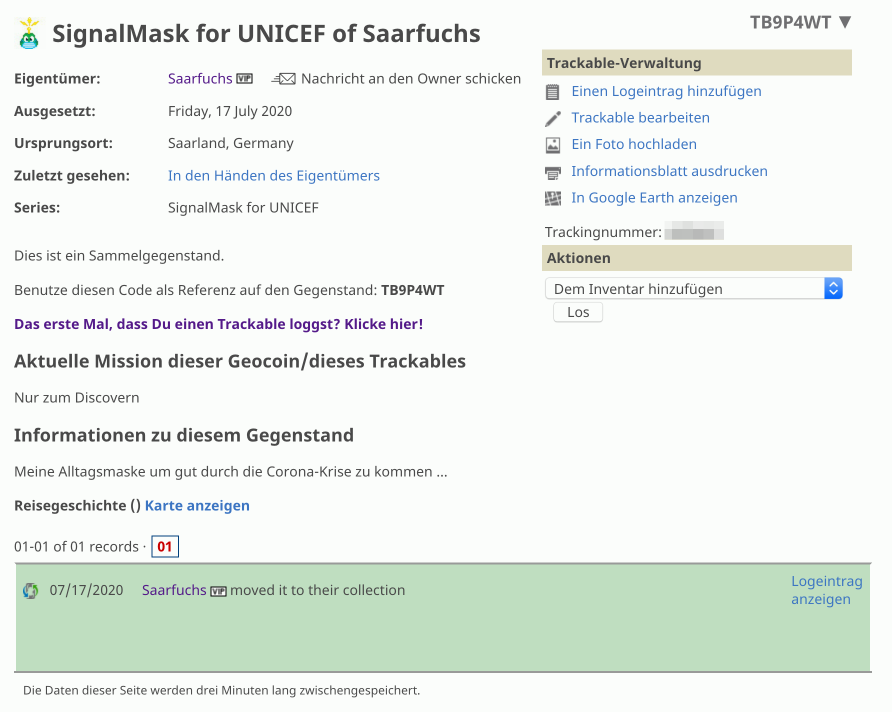Select page 01 in records pagination
Screen dimensions: 892x712
(x=165, y=547)
